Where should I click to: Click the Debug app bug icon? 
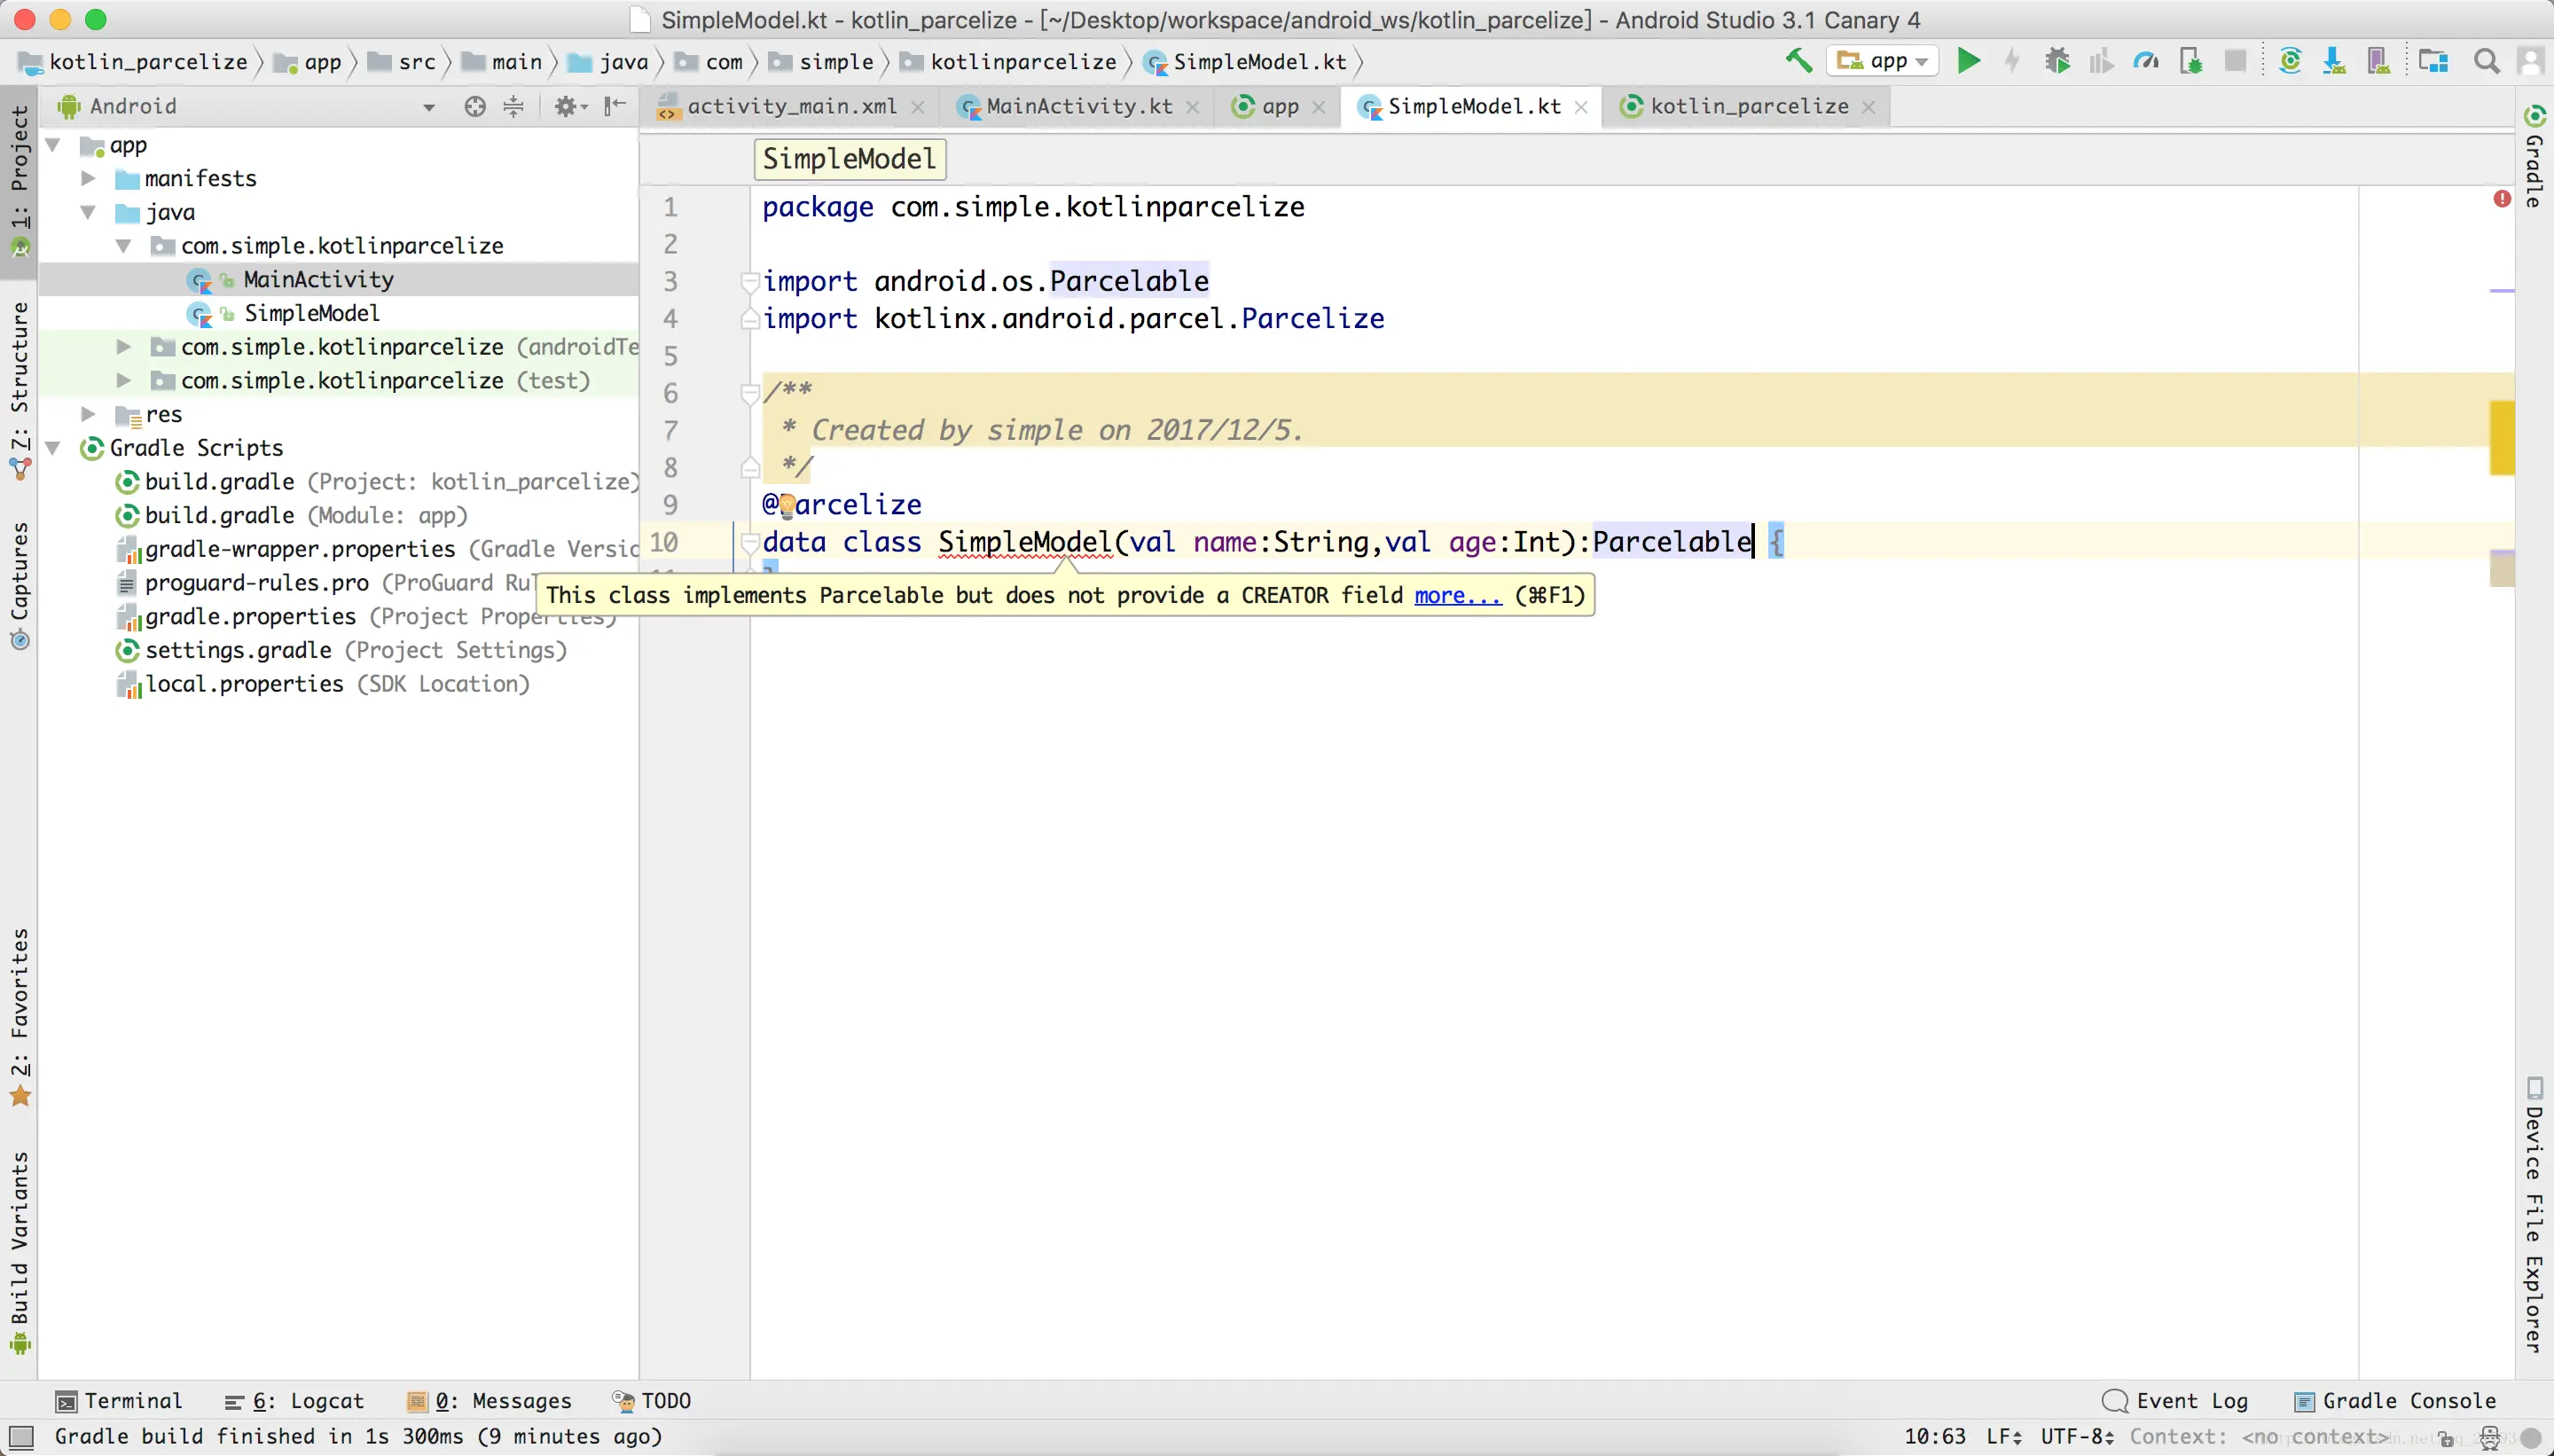point(2057,61)
